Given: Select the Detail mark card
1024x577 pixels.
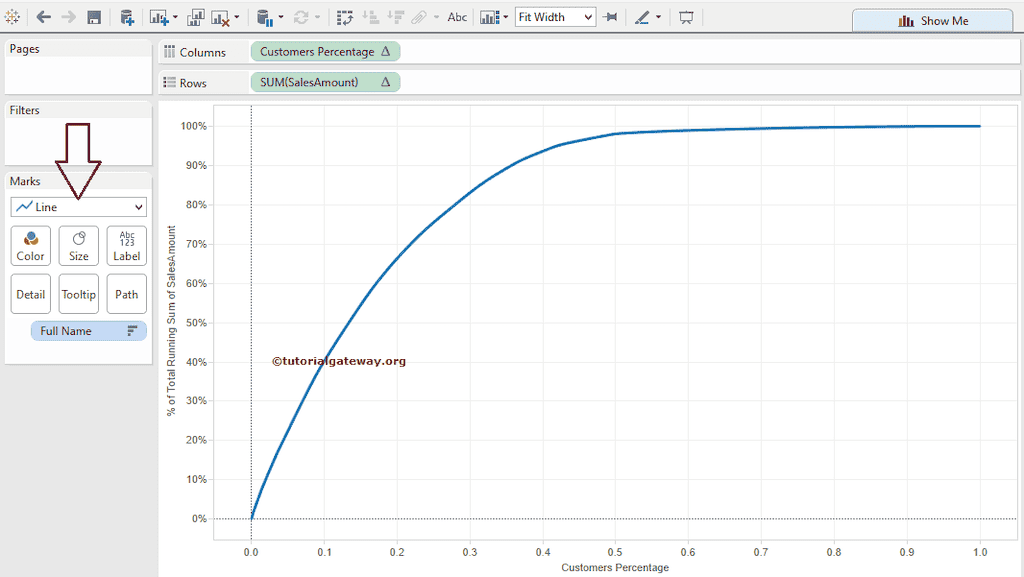Looking at the screenshot, I should (x=30, y=293).
